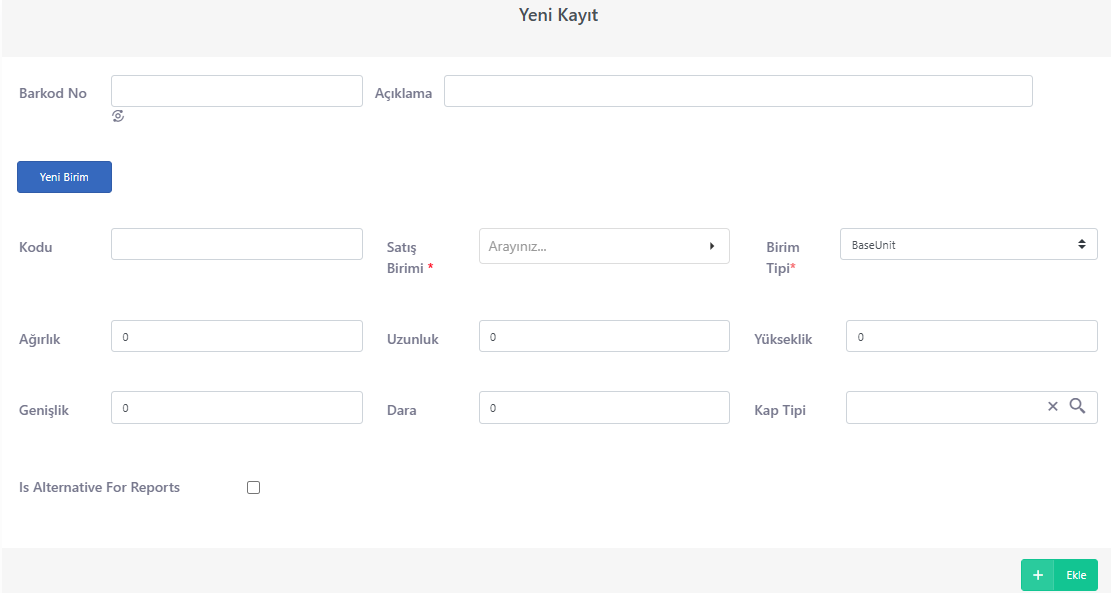Select the Genişlik value field

[x=237, y=407]
